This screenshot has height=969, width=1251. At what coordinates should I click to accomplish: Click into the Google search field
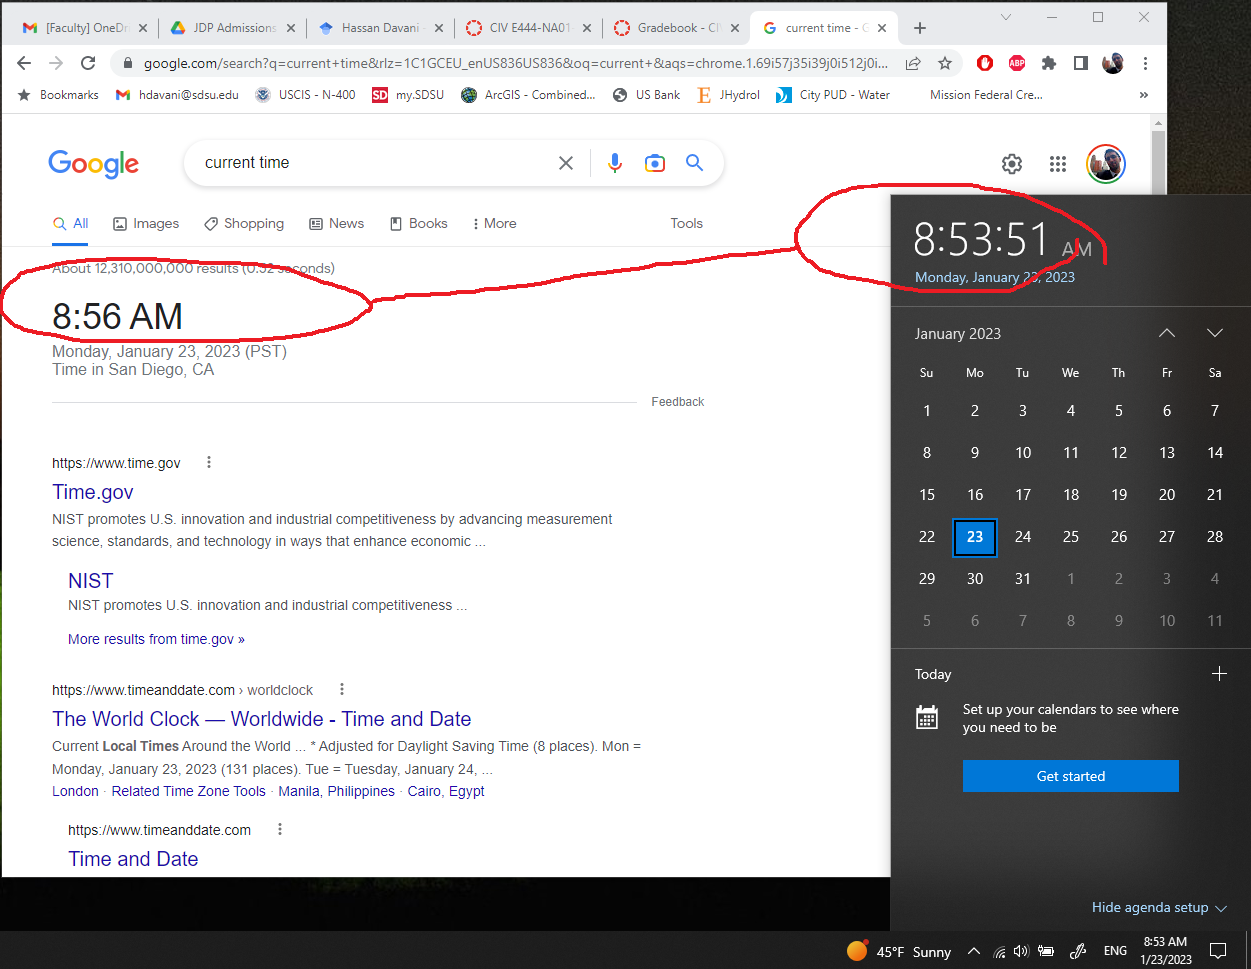coord(370,163)
